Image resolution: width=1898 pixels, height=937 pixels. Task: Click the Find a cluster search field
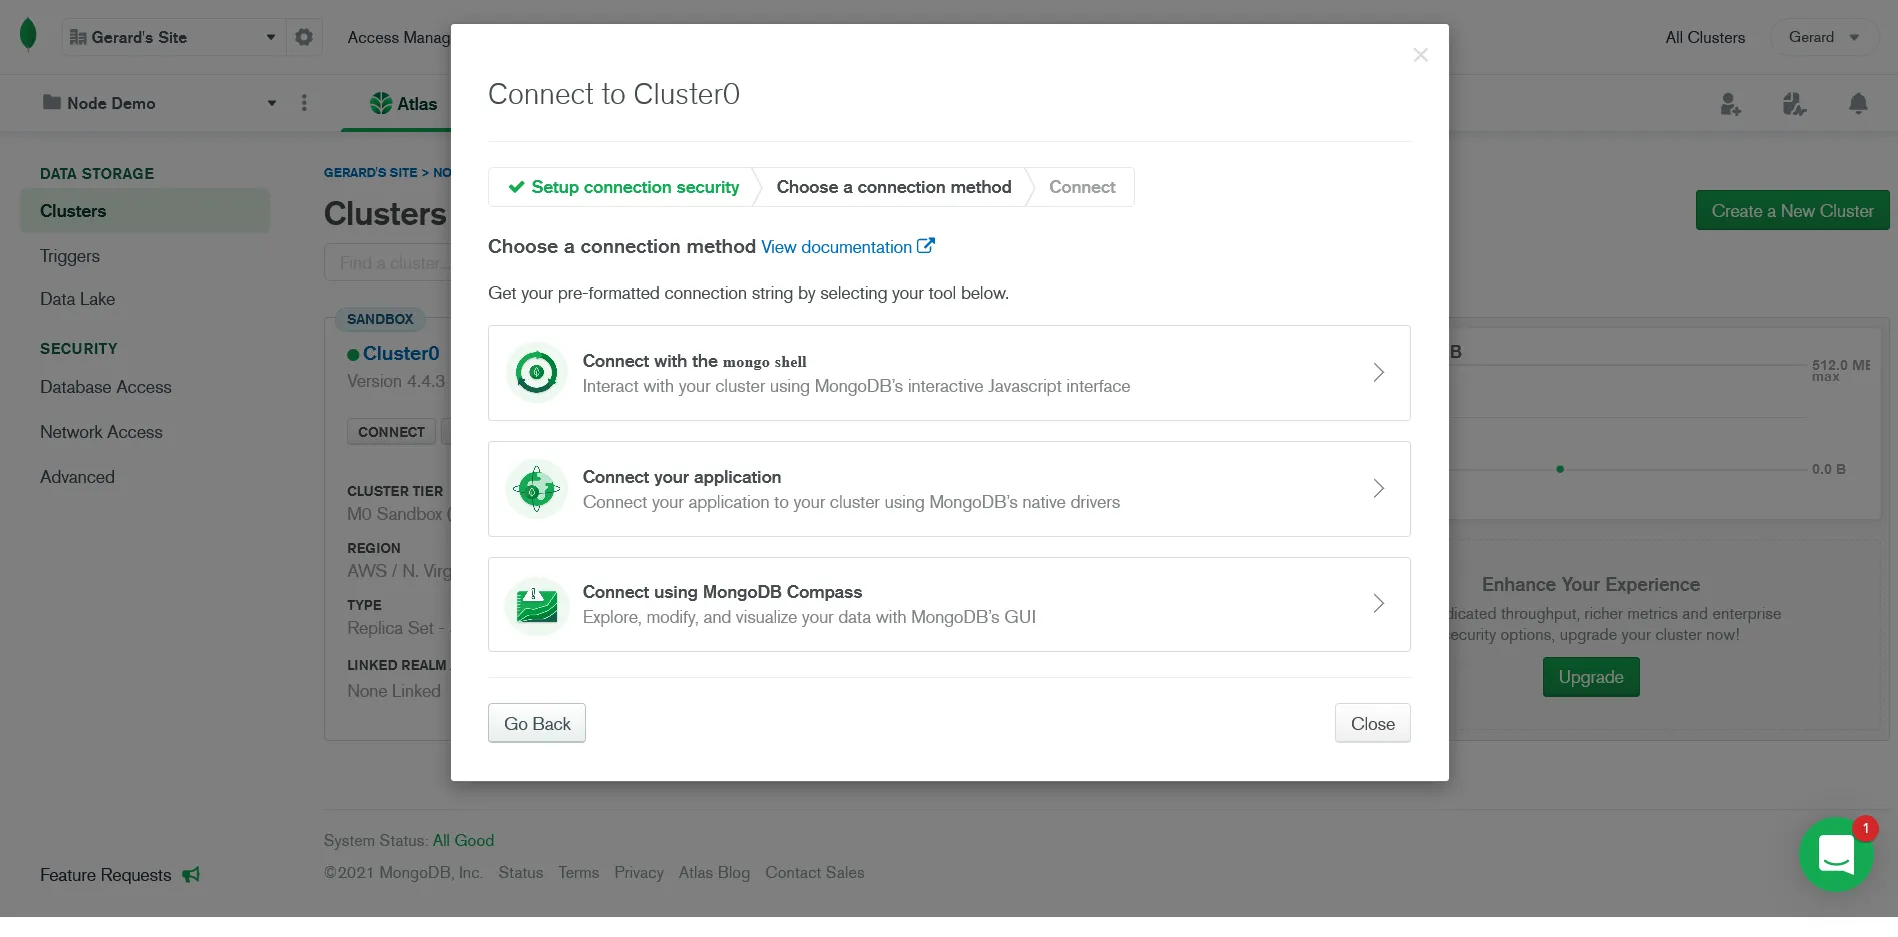point(388,263)
